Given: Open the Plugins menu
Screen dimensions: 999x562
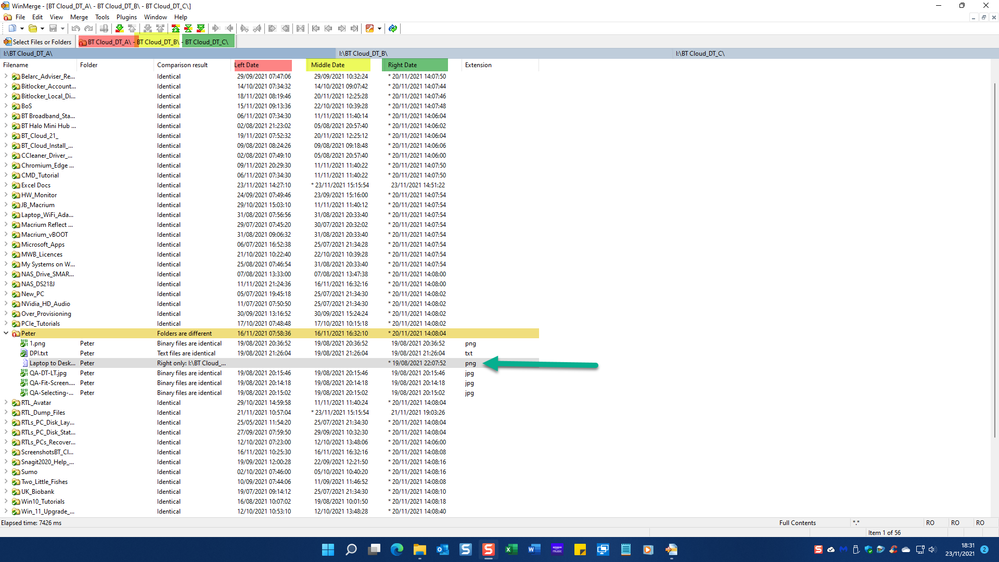Looking at the screenshot, I should [x=126, y=17].
